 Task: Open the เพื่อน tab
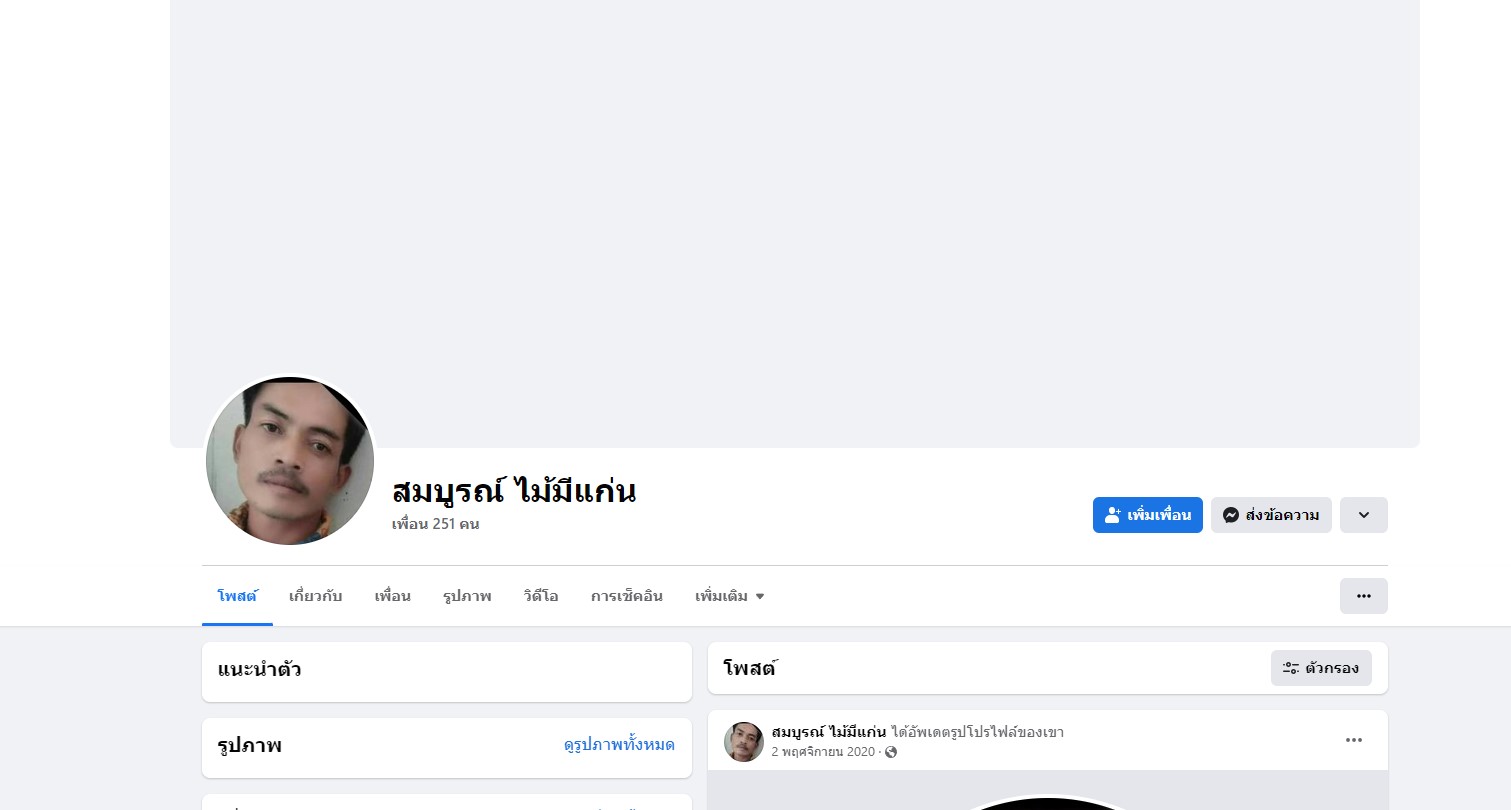[x=393, y=596]
